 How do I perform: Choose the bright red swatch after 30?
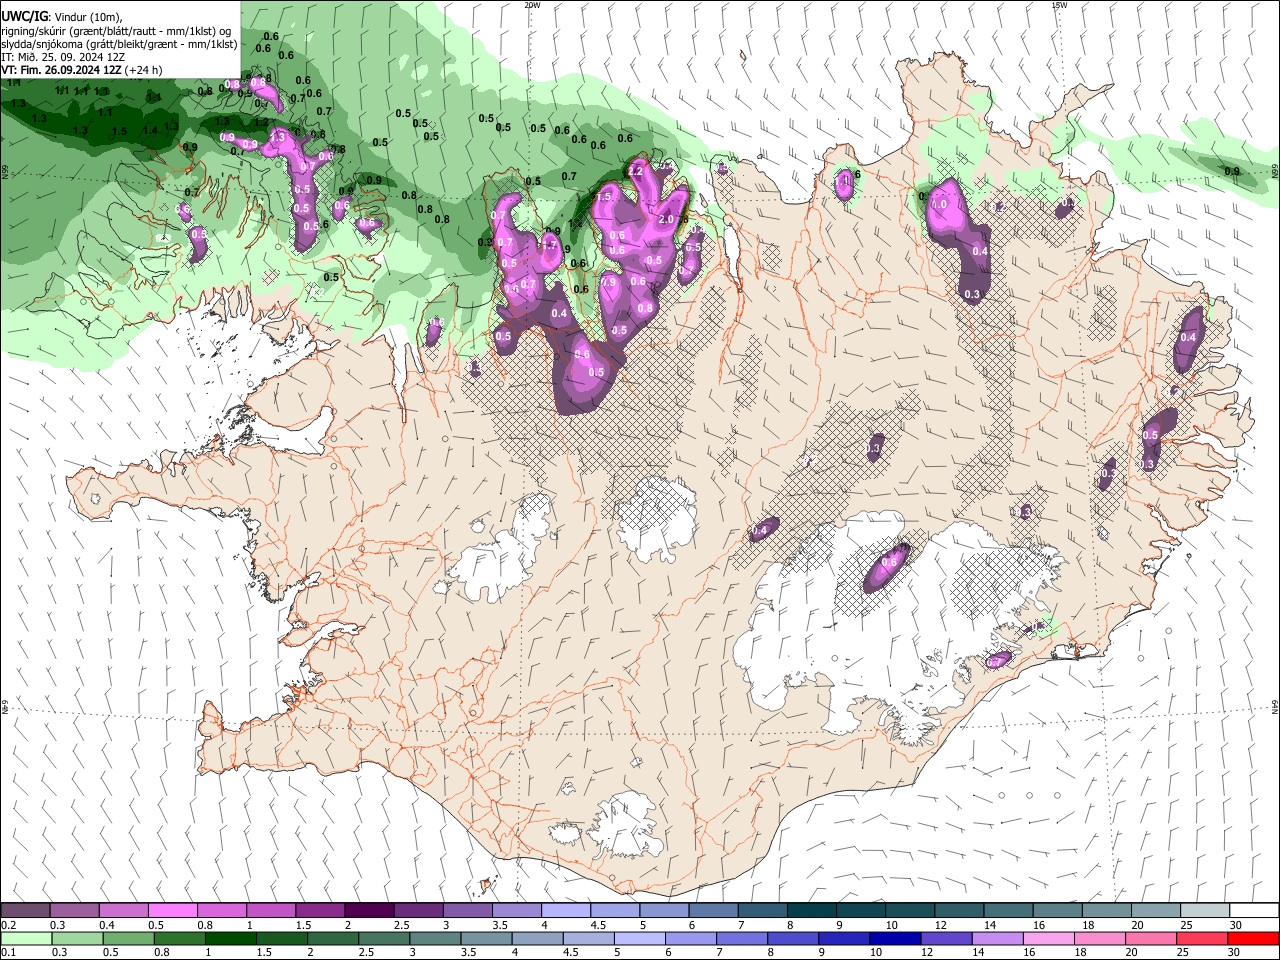pyautogui.click(x=1252, y=938)
